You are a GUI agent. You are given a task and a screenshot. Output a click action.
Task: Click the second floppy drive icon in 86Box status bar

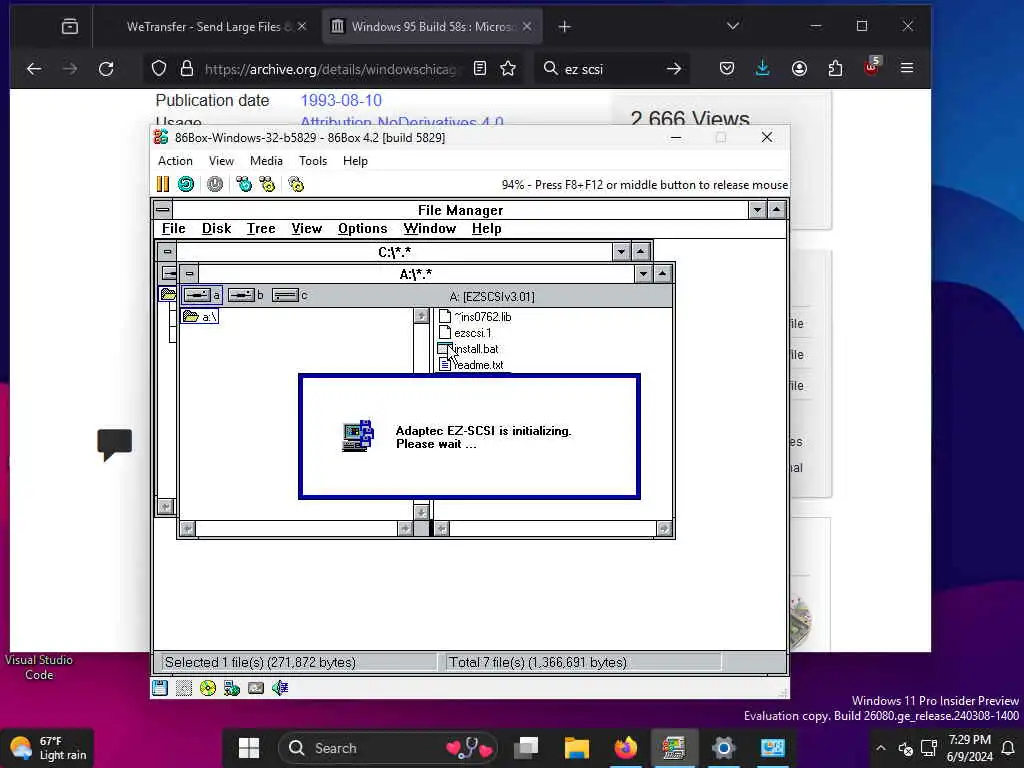coord(184,688)
